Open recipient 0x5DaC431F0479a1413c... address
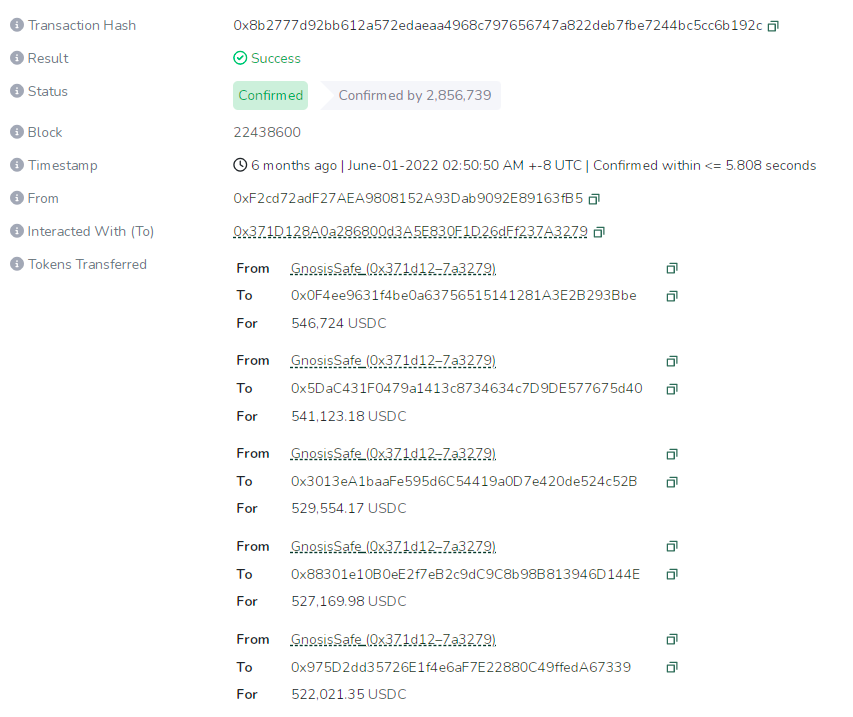853x717 pixels. point(466,388)
